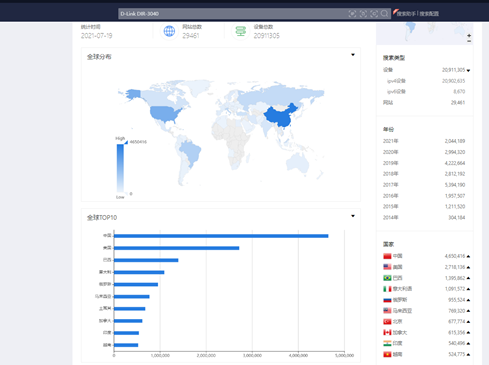Screen dimensions: 489x365
Task: Click the magnifier search icon
Action: click(384, 14)
